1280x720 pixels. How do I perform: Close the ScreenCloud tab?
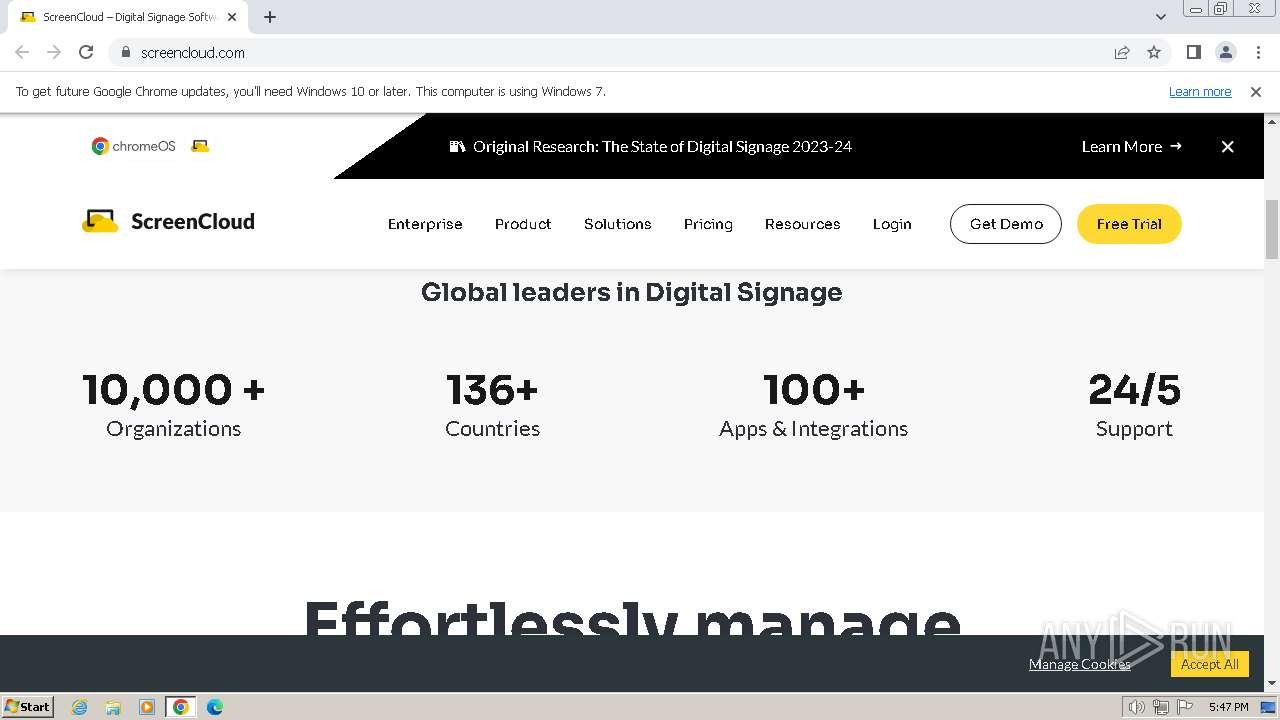[232, 17]
